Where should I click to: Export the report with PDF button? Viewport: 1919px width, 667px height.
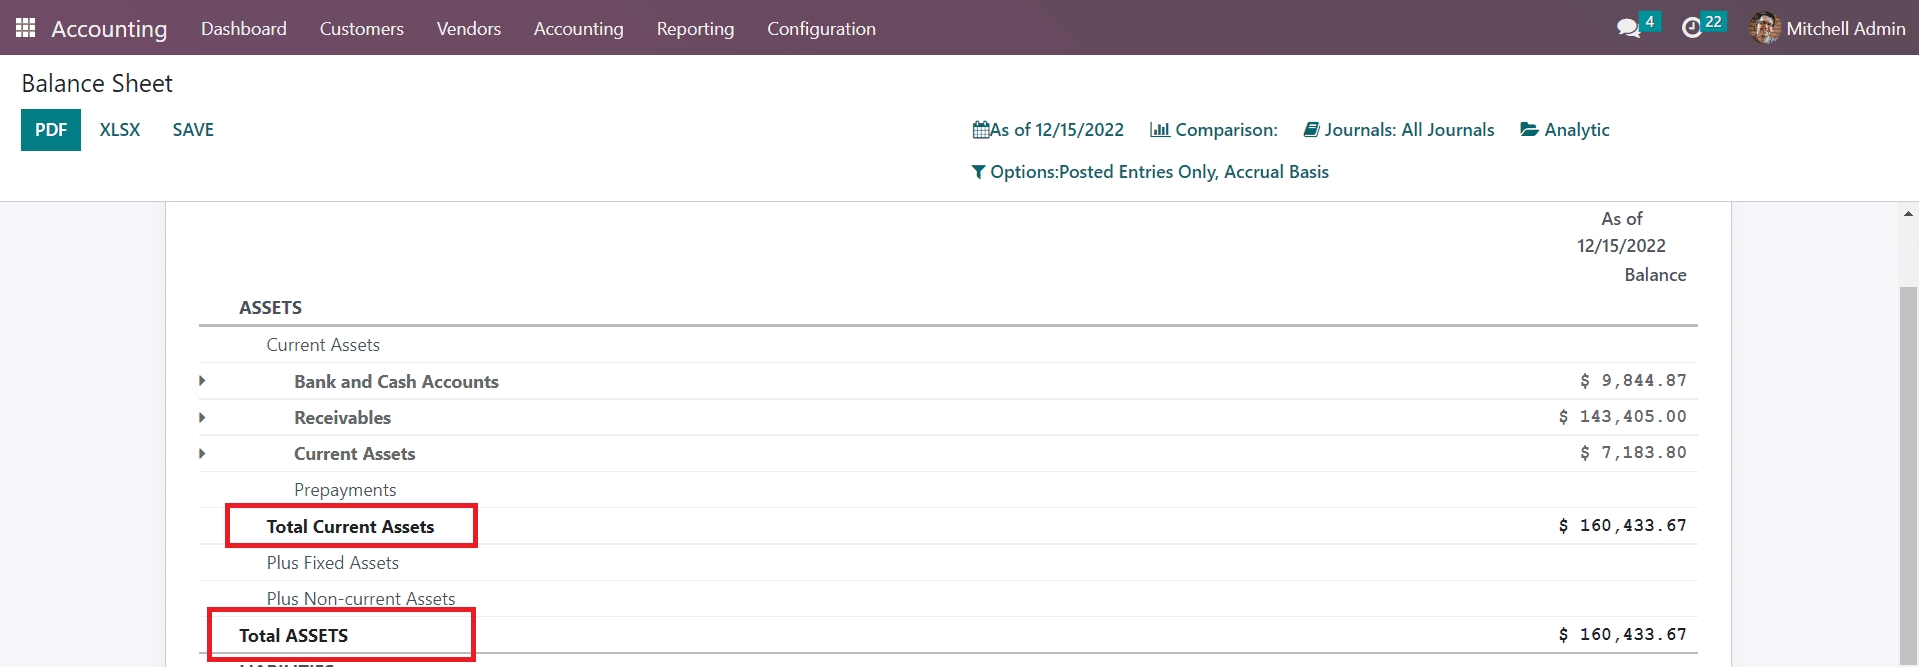pyautogui.click(x=51, y=130)
